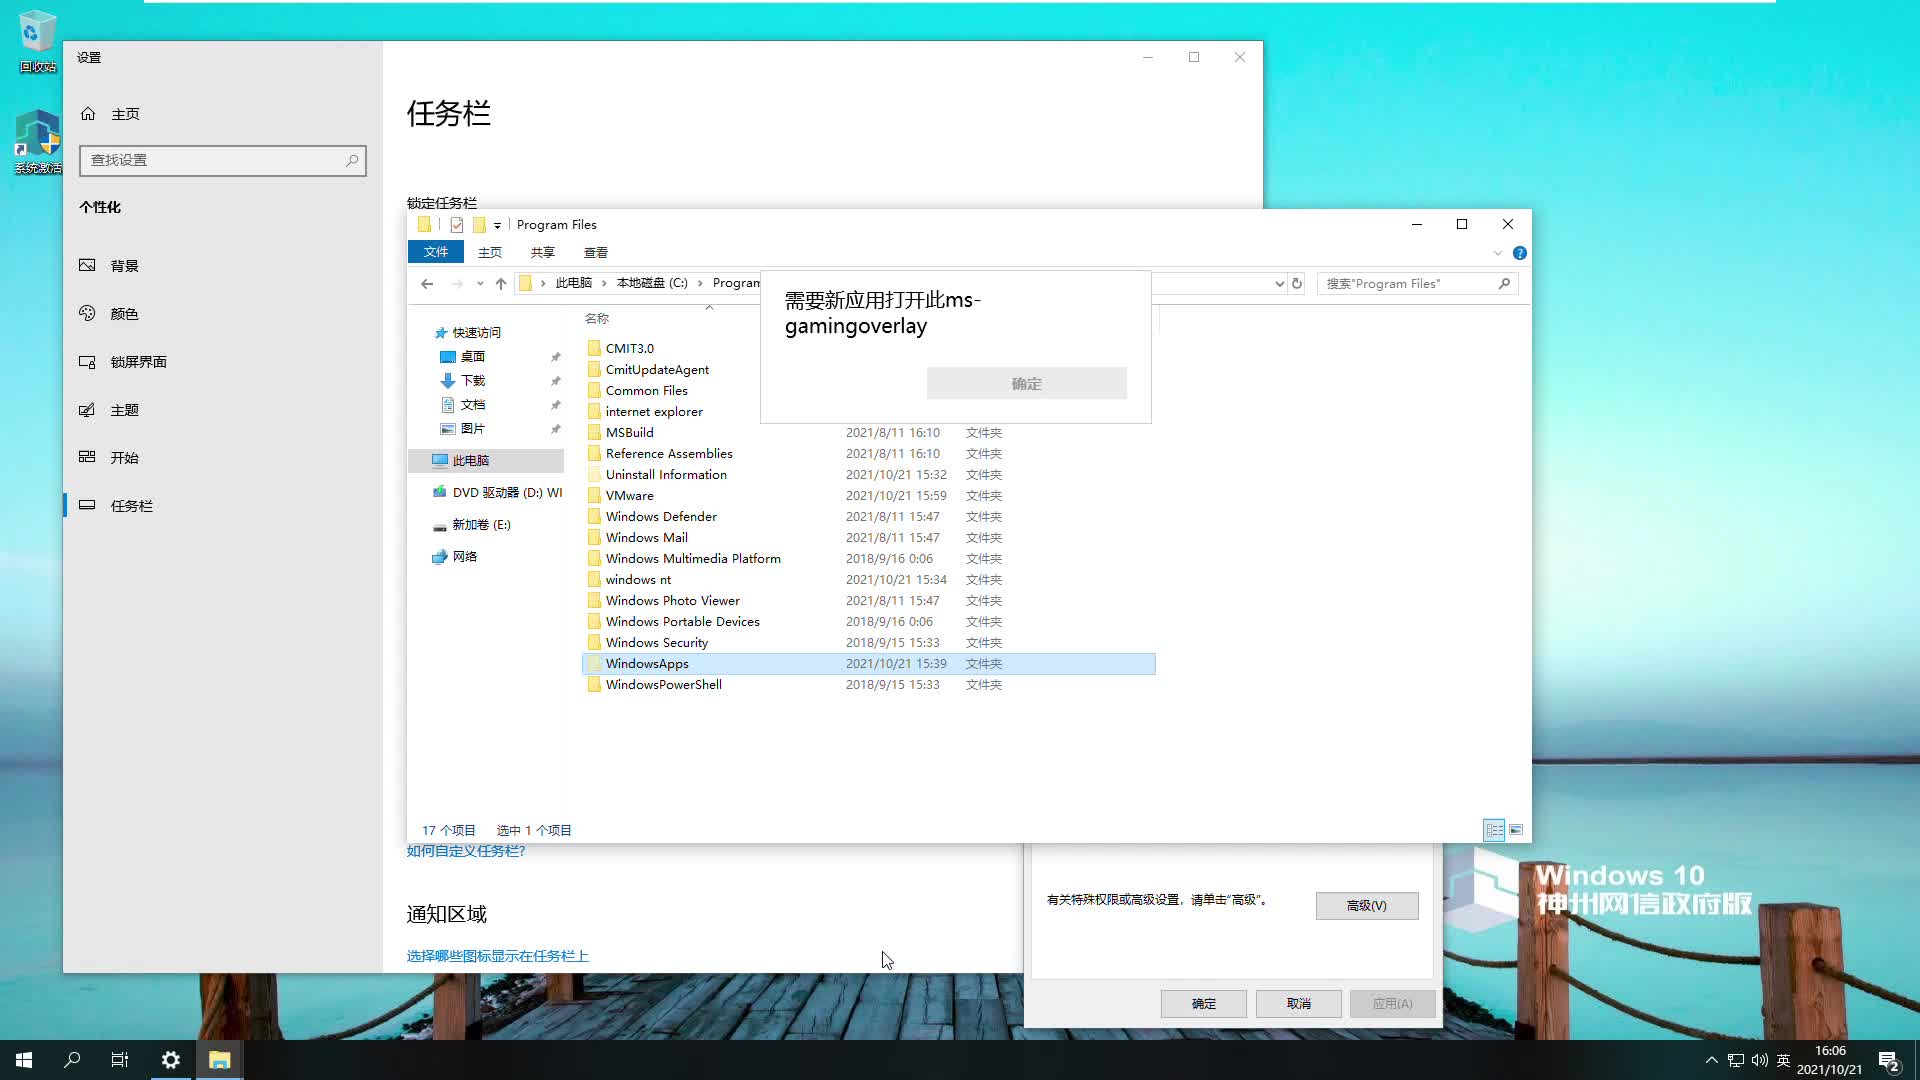Click the Properties quick-access checkmark icon
Screen dimensions: 1920x1080
[457, 225]
